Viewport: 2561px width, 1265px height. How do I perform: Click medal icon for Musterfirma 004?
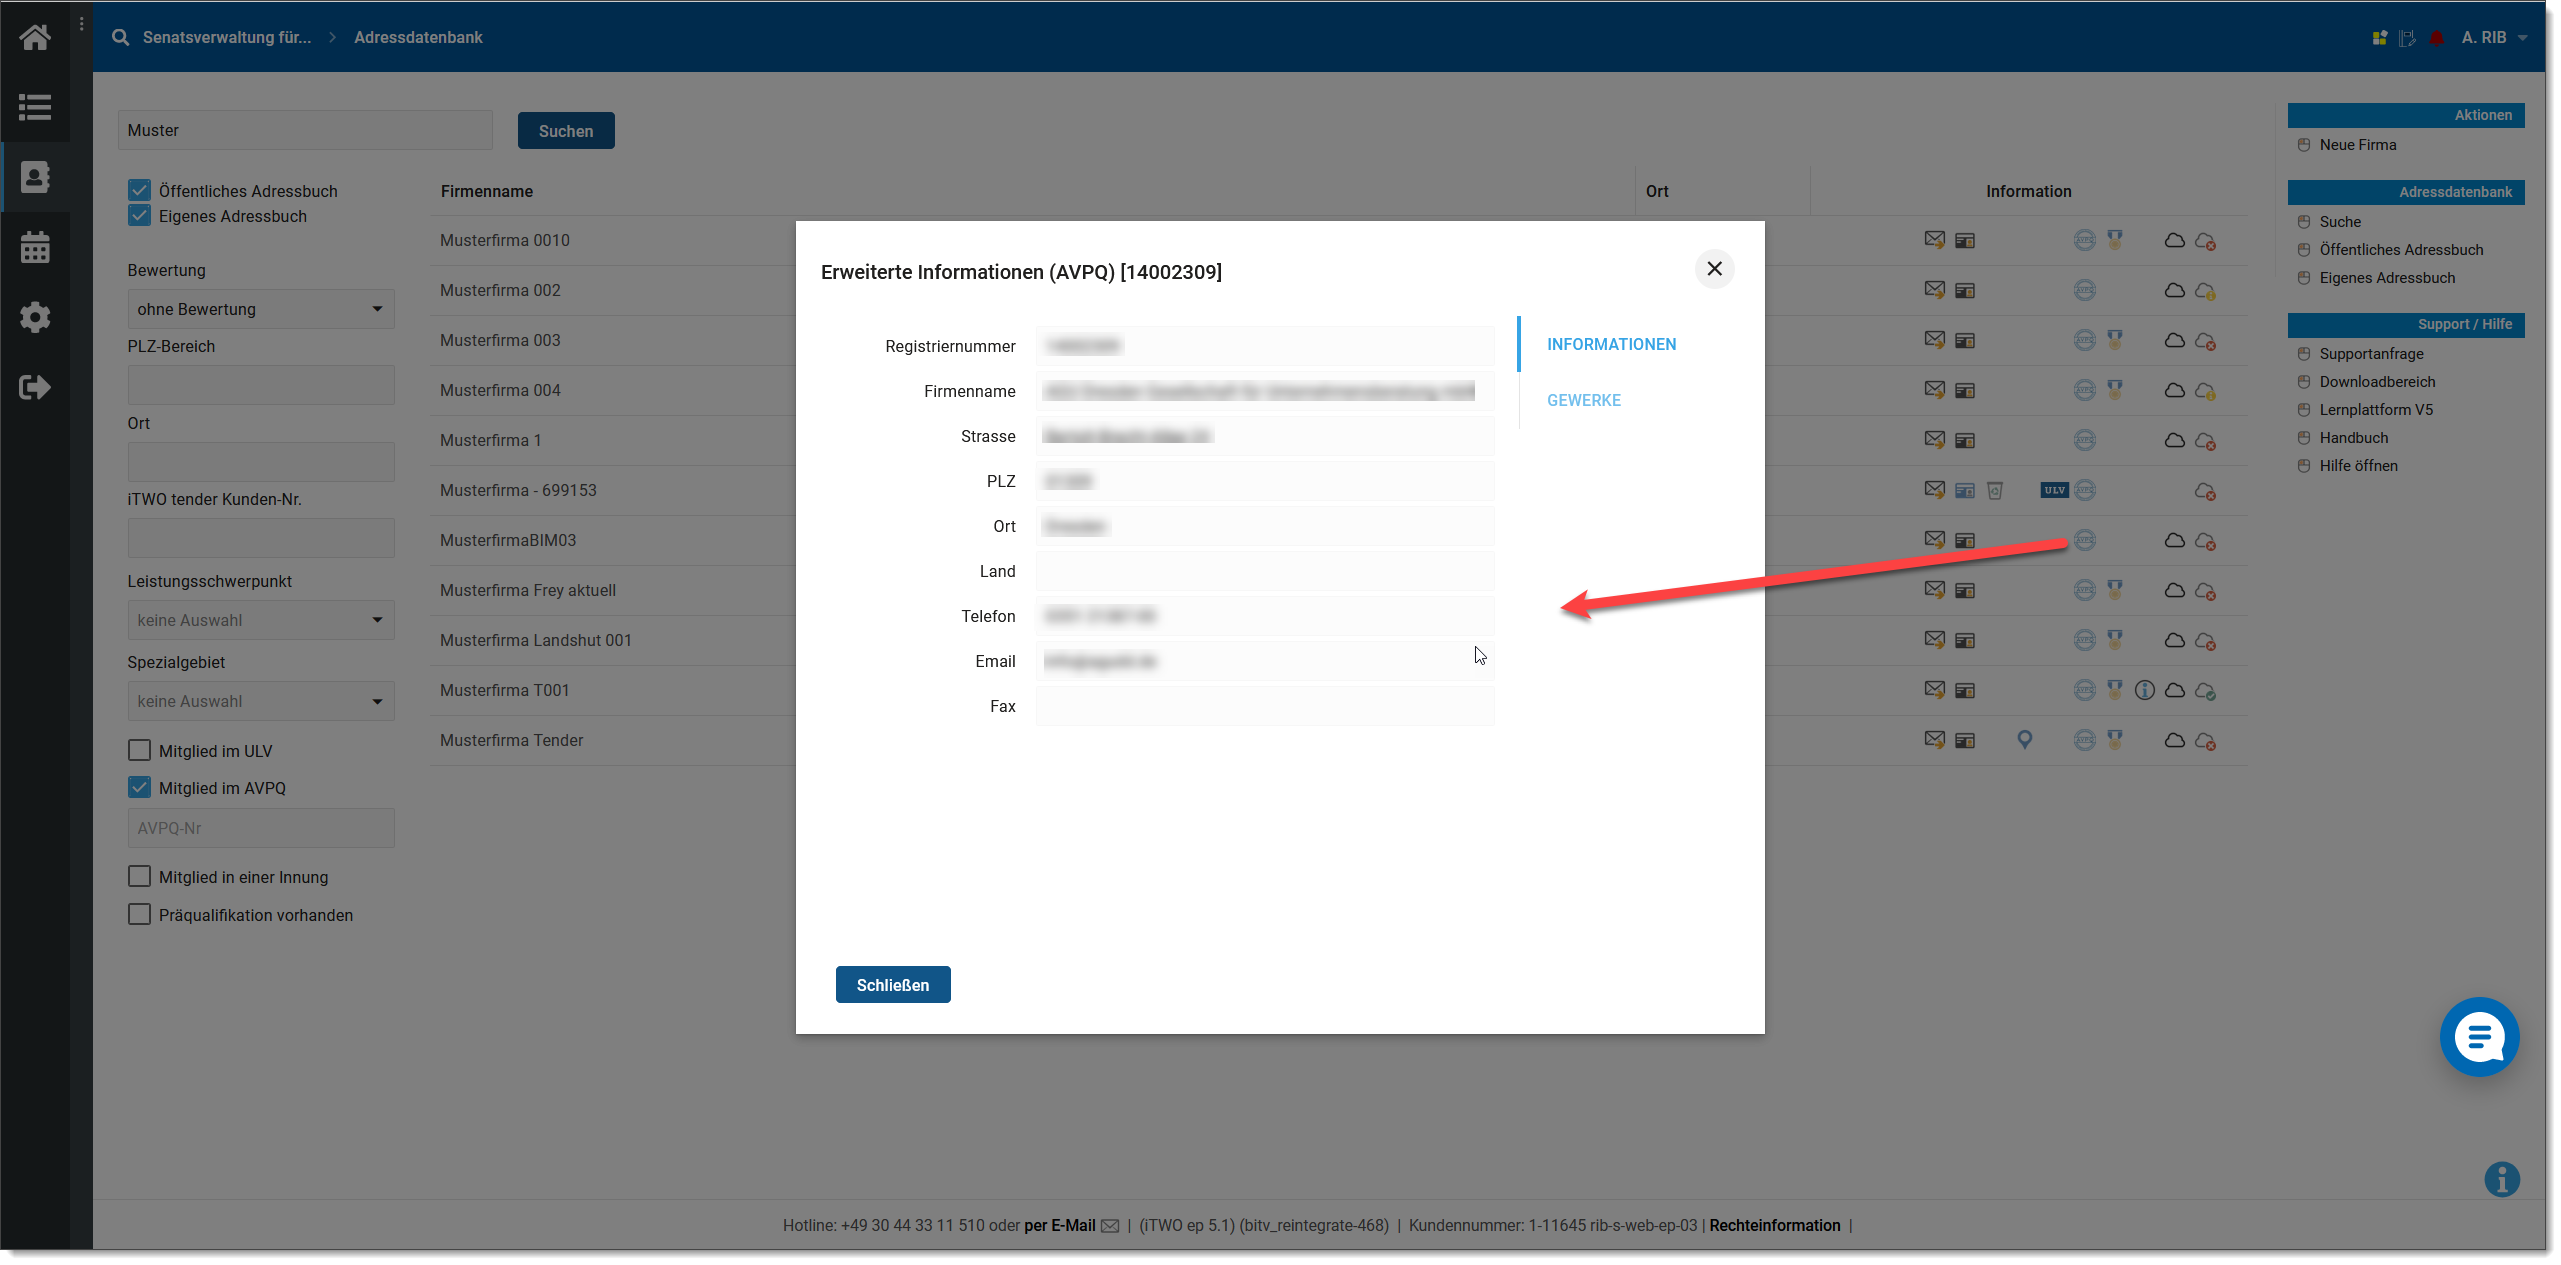[2115, 390]
